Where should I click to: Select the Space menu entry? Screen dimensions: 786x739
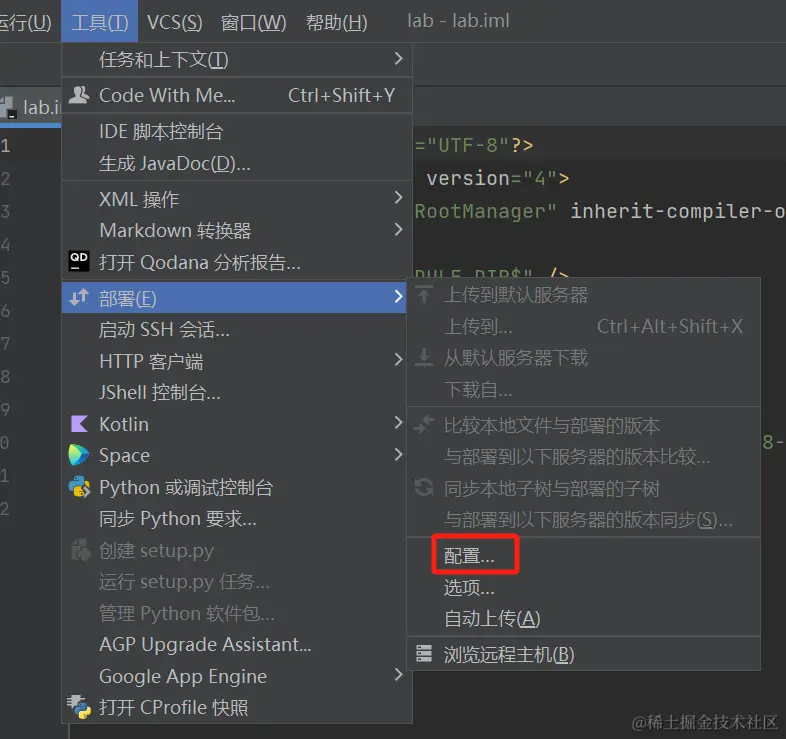point(237,455)
